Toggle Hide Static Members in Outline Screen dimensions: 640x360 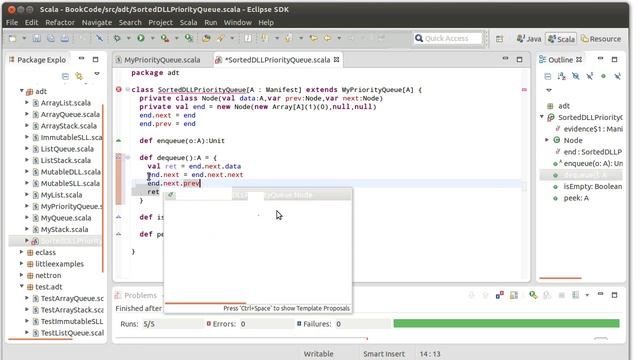[x=589, y=76]
